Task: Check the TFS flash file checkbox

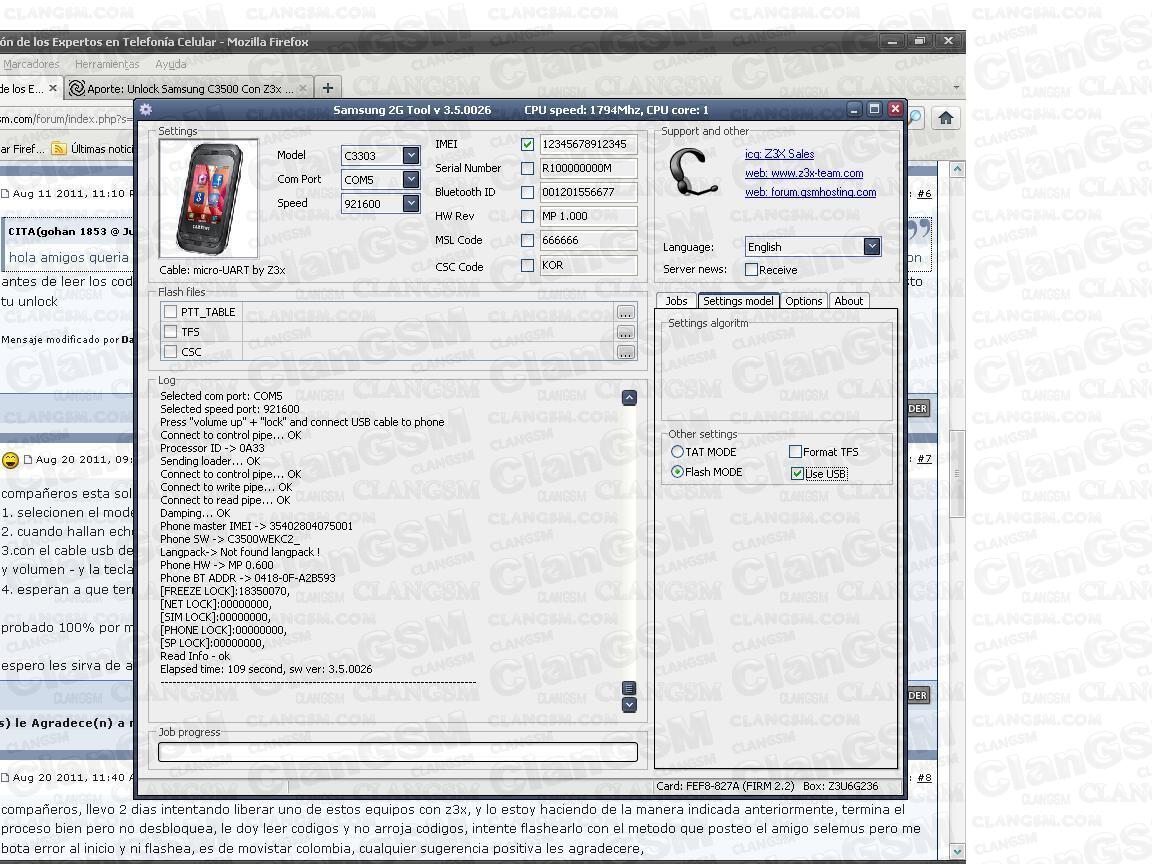Action: point(170,331)
